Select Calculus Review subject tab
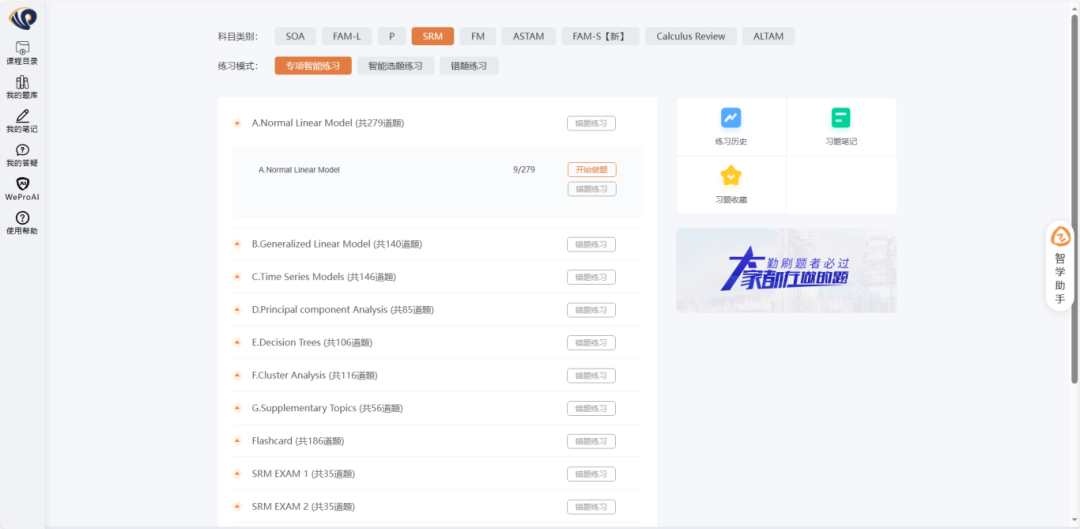 690,36
